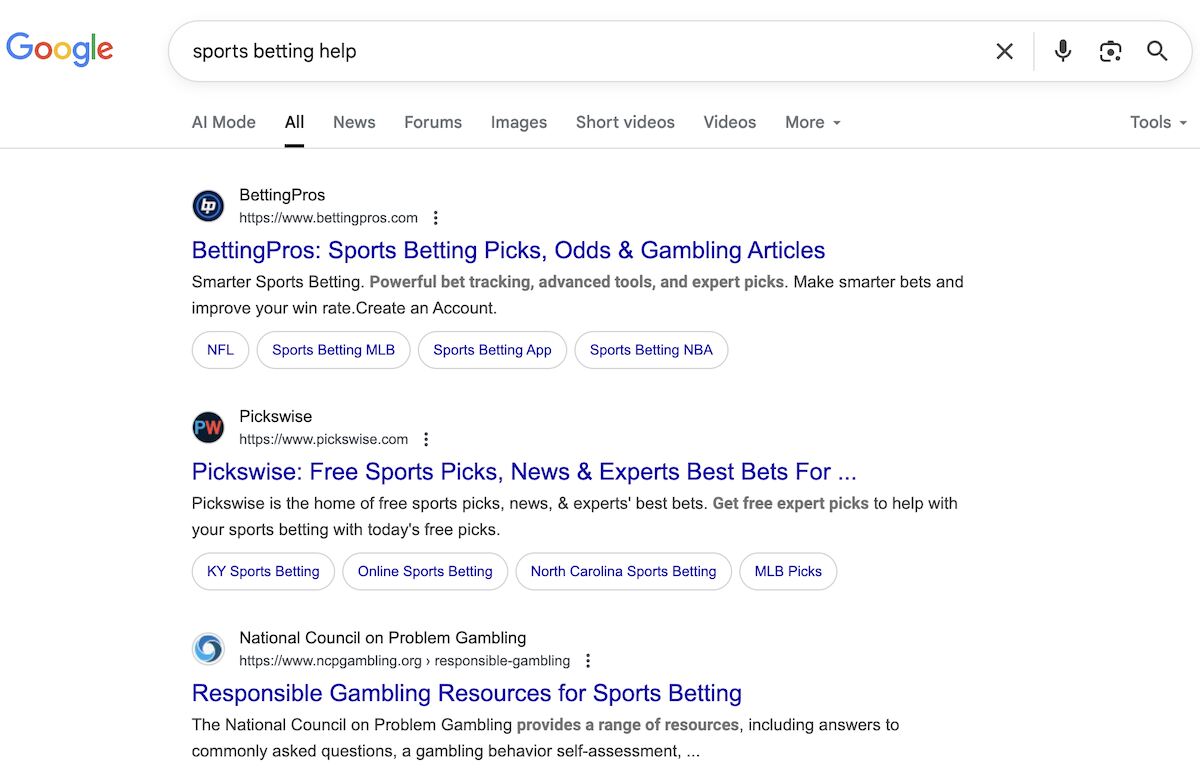Click the Google logo to go home
This screenshot has height=781, width=1200.
60,49
